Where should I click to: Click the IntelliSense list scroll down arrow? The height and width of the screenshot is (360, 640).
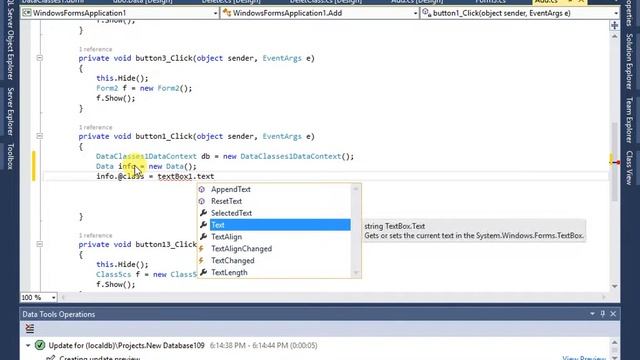[356, 273]
